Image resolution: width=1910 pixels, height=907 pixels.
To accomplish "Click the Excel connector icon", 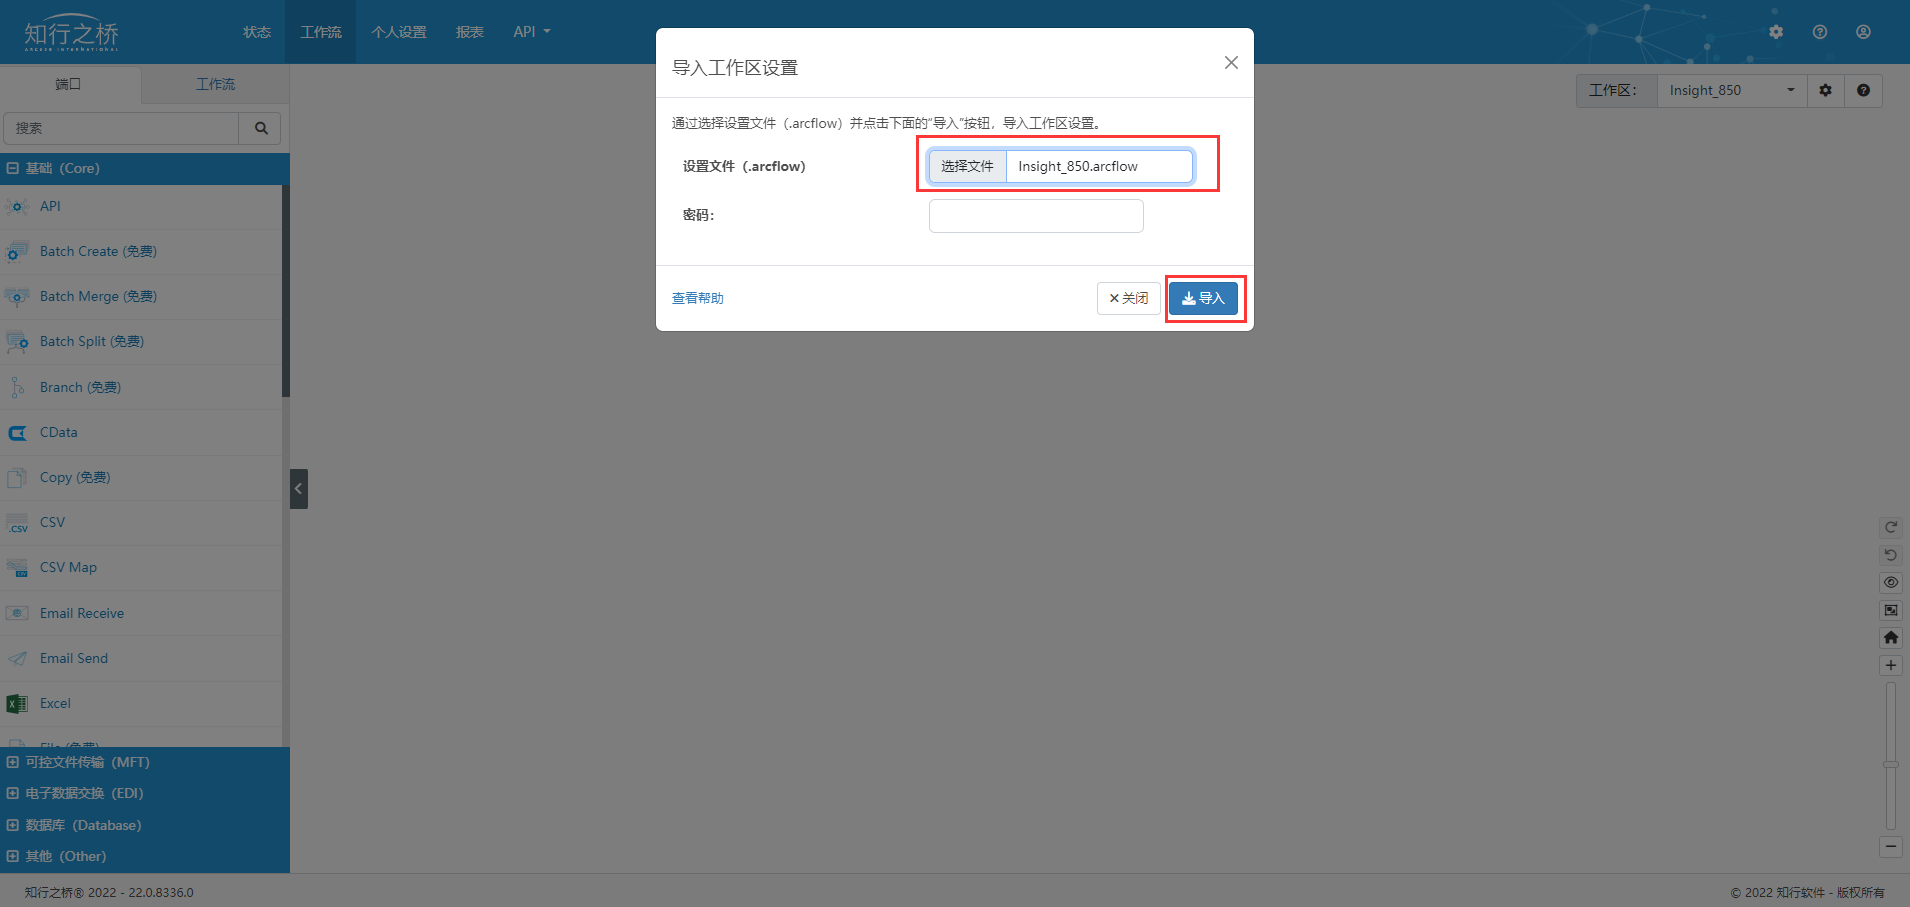I will pyautogui.click(x=17, y=704).
